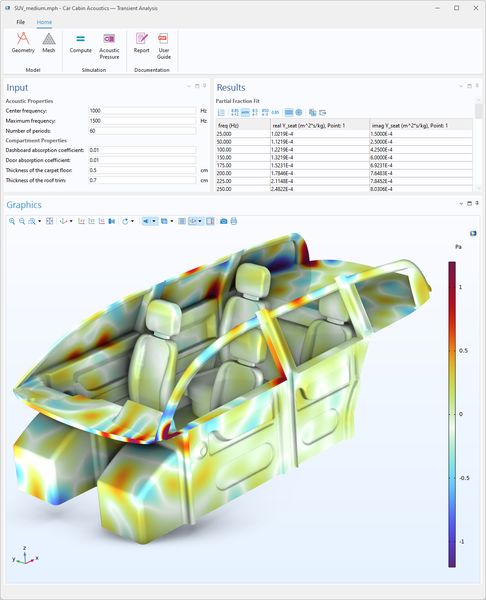Click the pressure color legend bar
This screenshot has width=486, height=600.
pos(452,414)
